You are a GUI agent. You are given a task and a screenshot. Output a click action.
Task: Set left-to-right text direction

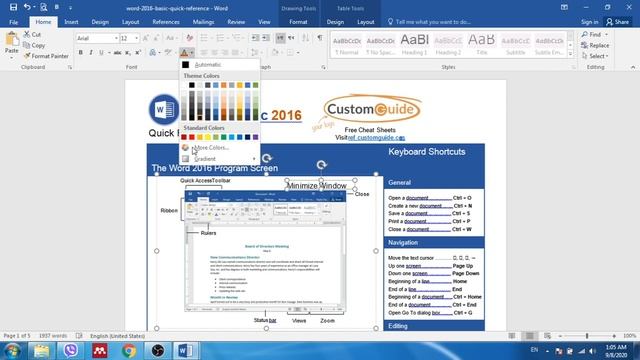coord(280,38)
